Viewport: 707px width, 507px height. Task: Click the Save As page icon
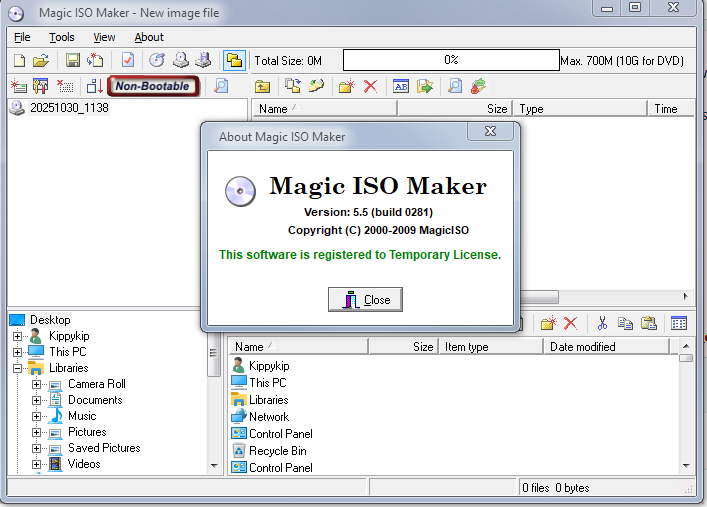(x=95, y=60)
